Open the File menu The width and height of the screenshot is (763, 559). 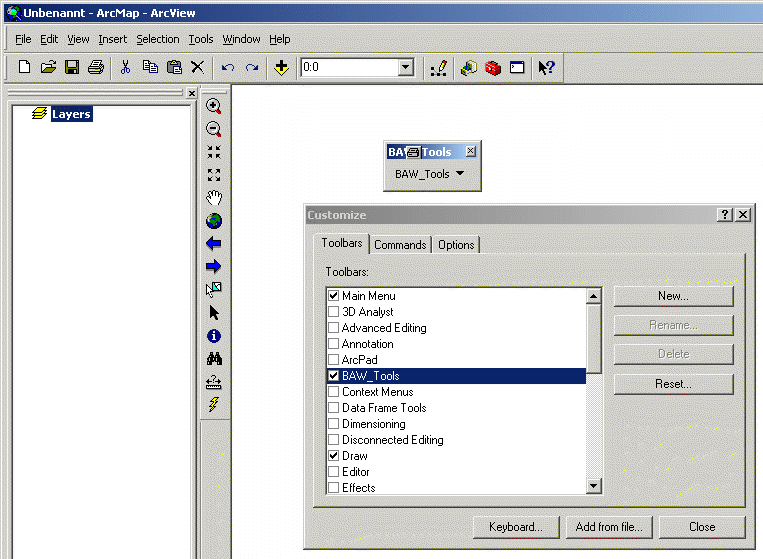(x=23, y=39)
